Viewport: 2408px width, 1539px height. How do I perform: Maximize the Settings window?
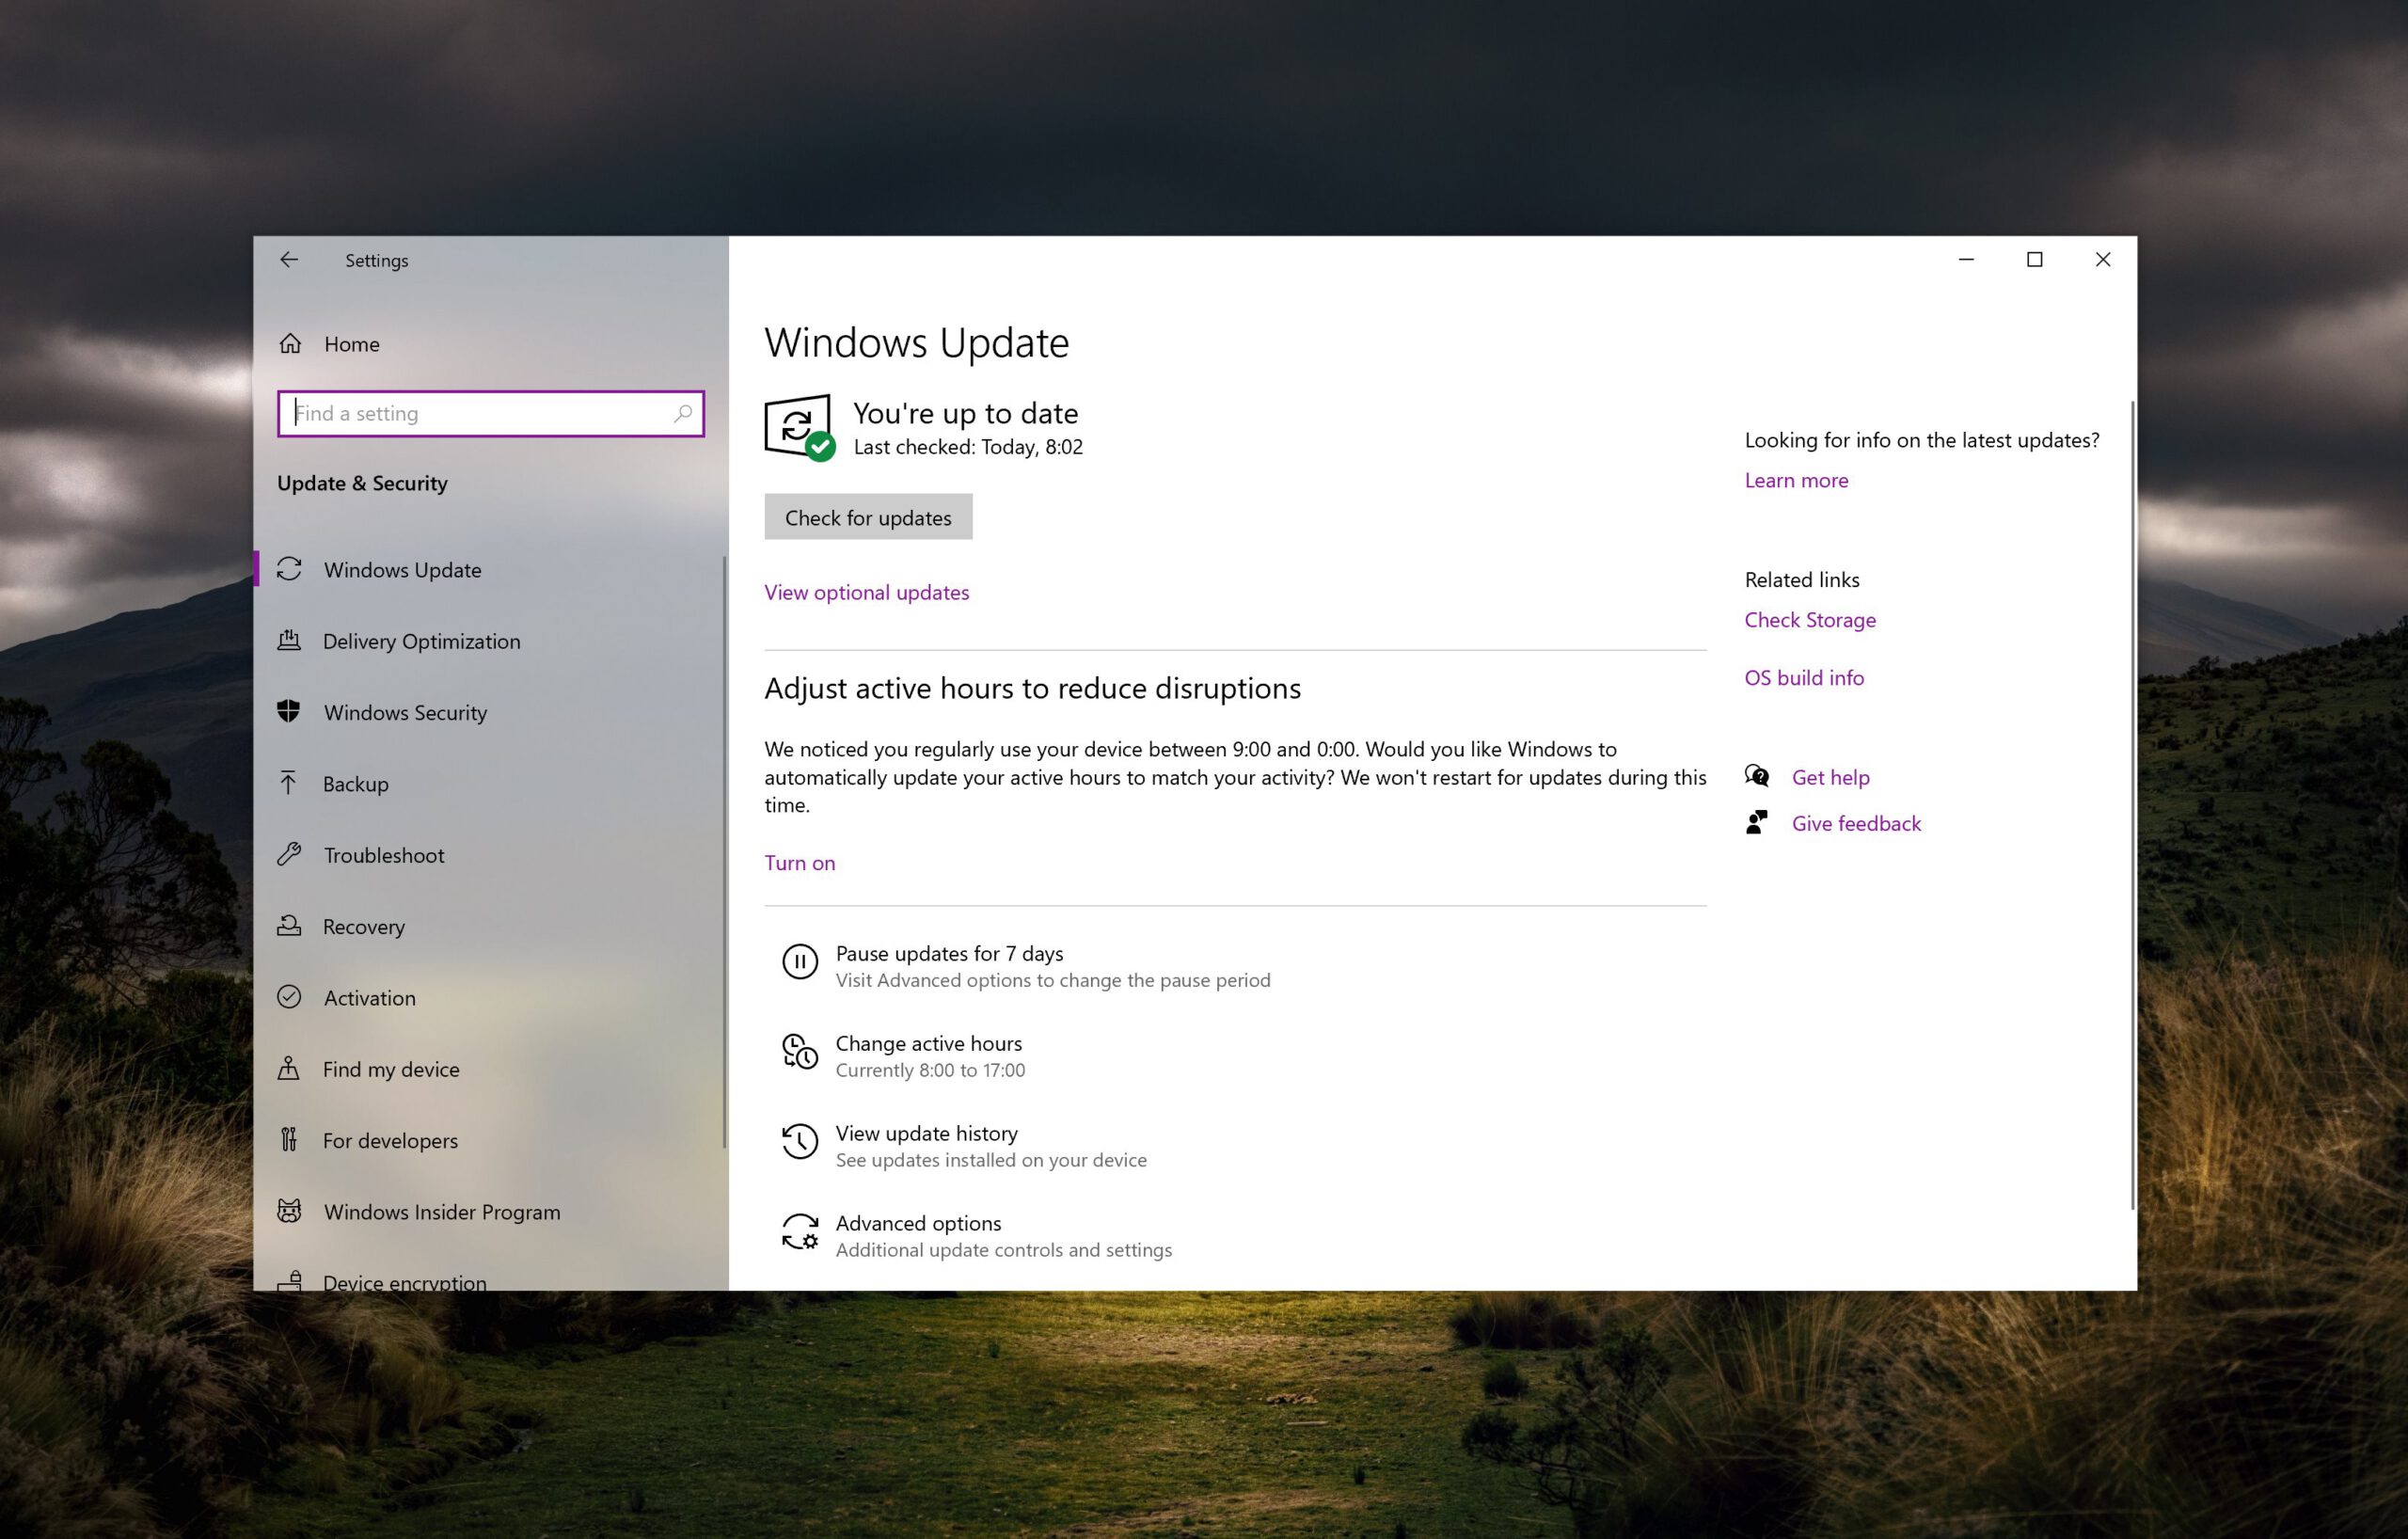[2034, 260]
